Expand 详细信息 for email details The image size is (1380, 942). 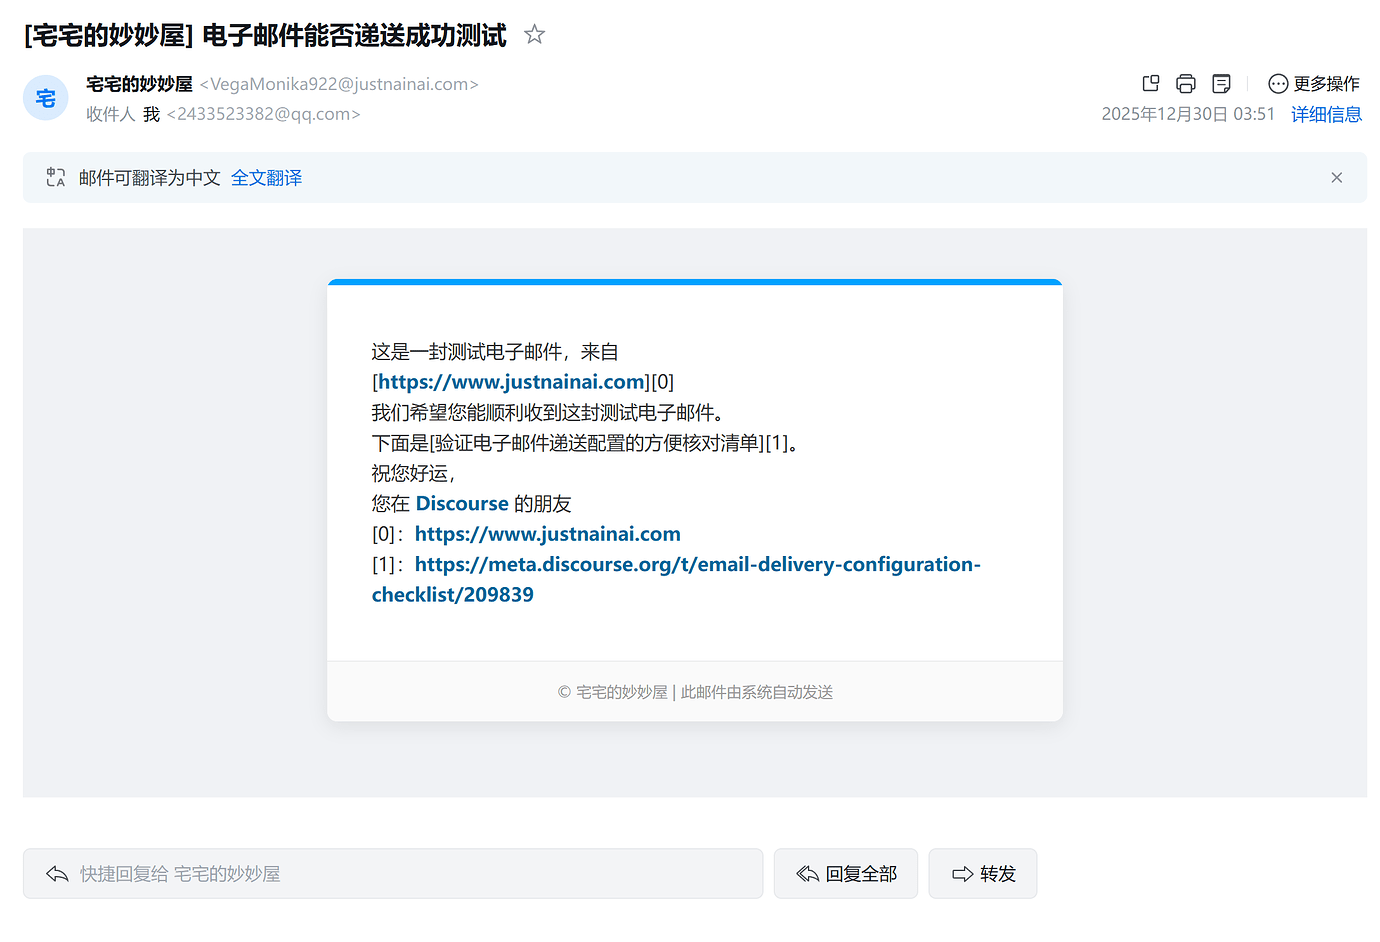[x=1326, y=114]
